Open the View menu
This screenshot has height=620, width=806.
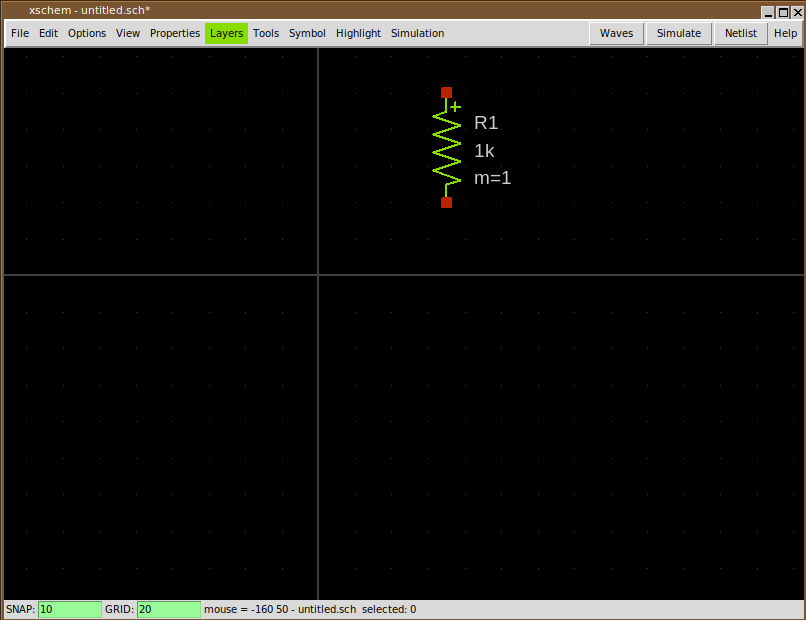point(128,33)
